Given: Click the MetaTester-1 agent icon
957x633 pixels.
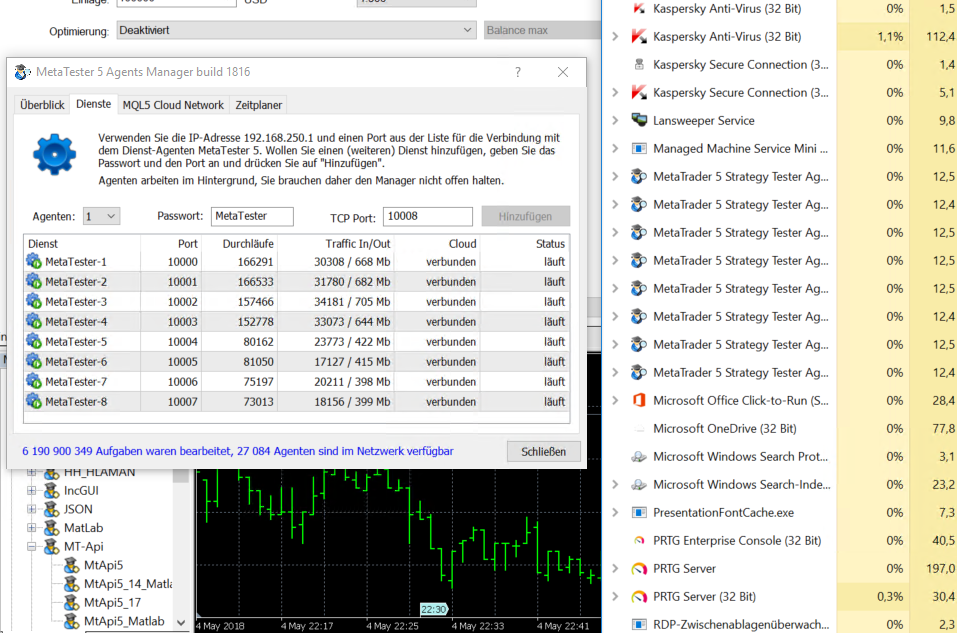Looking at the screenshot, I should [x=34, y=261].
